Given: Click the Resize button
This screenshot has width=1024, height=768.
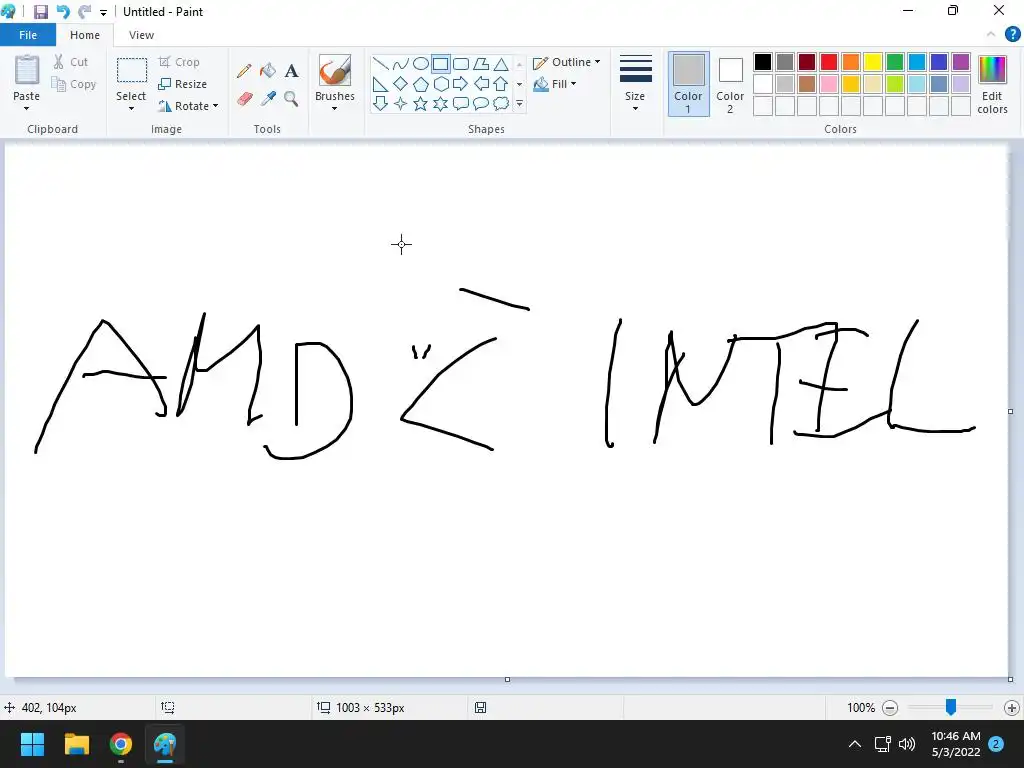Looking at the screenshot, I should 183,84.
